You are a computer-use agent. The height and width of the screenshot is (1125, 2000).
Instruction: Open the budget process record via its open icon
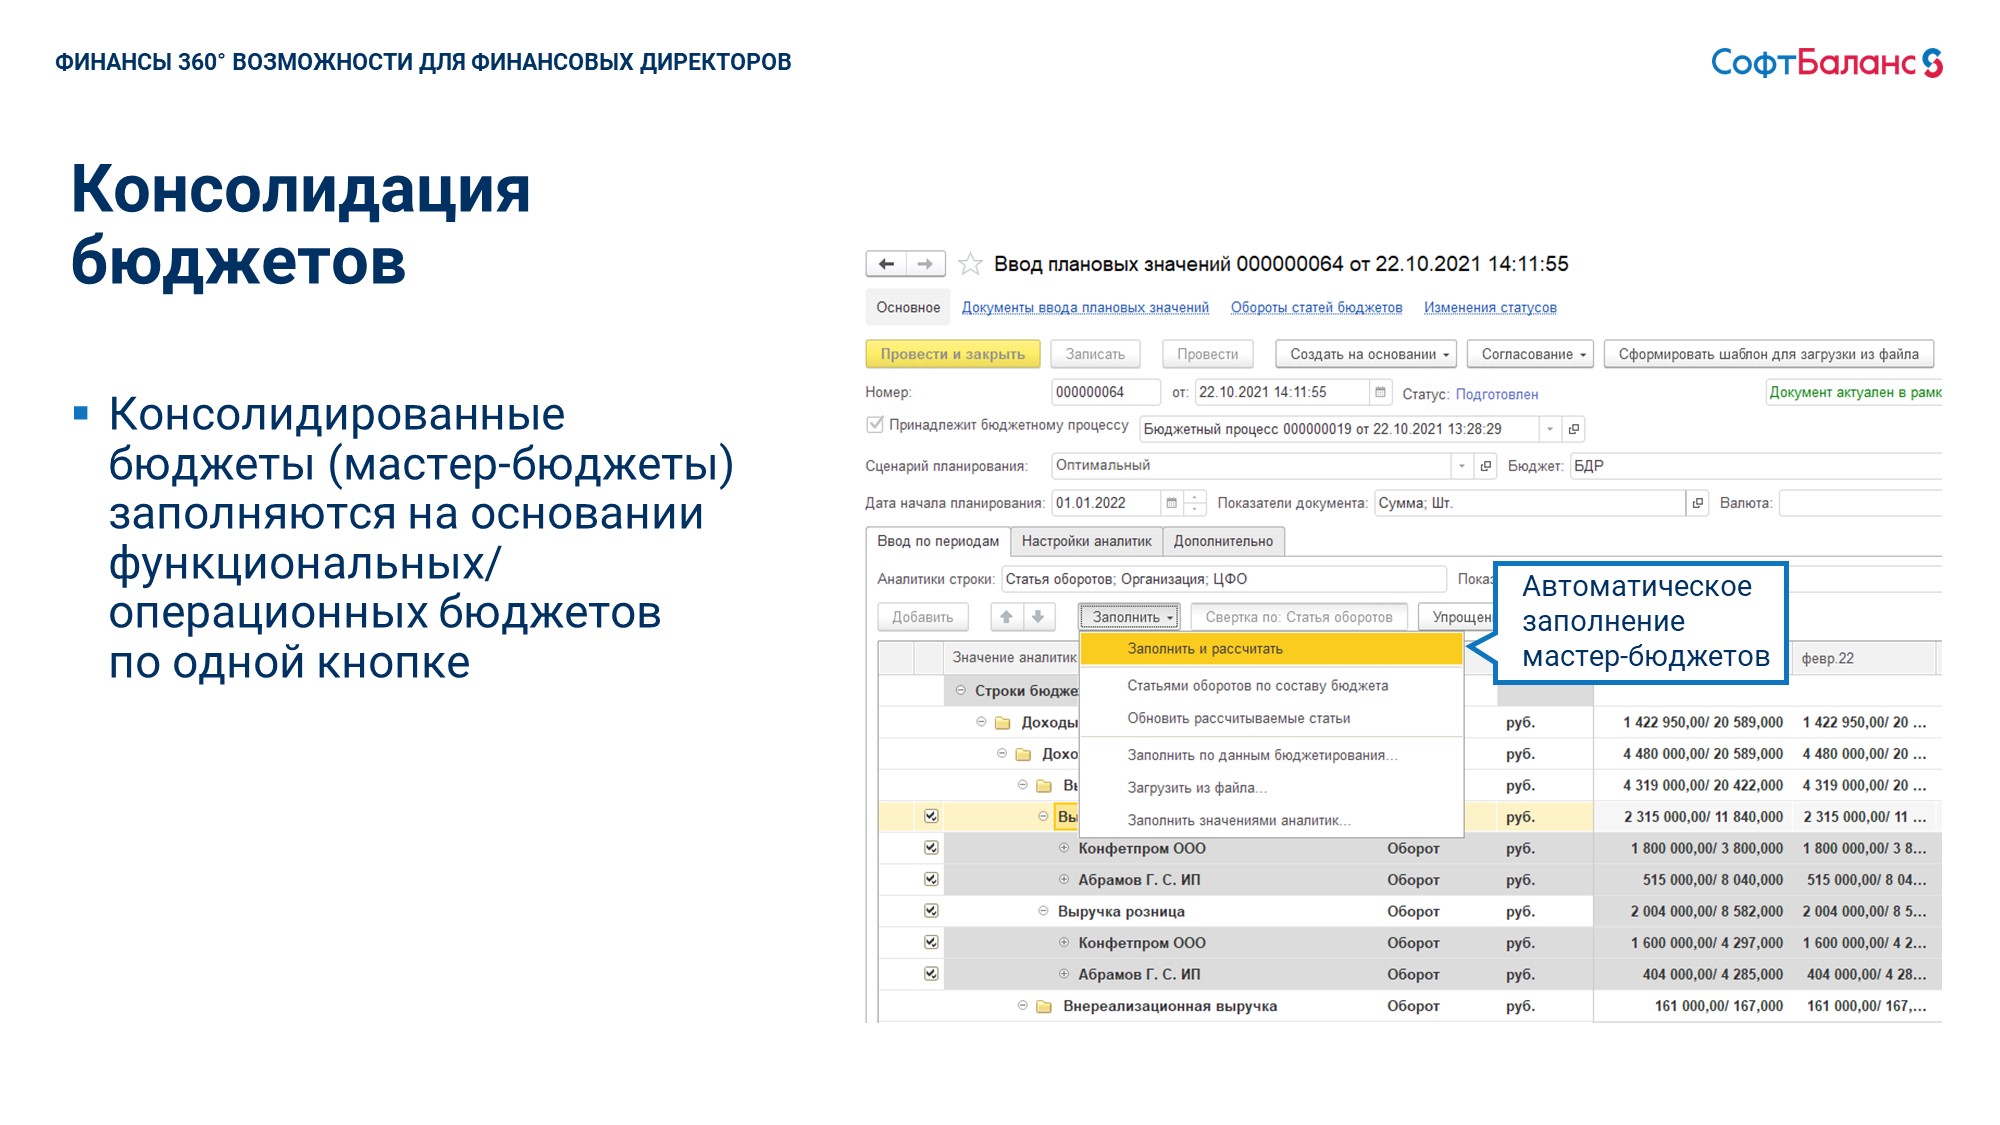coord(1574,429)
